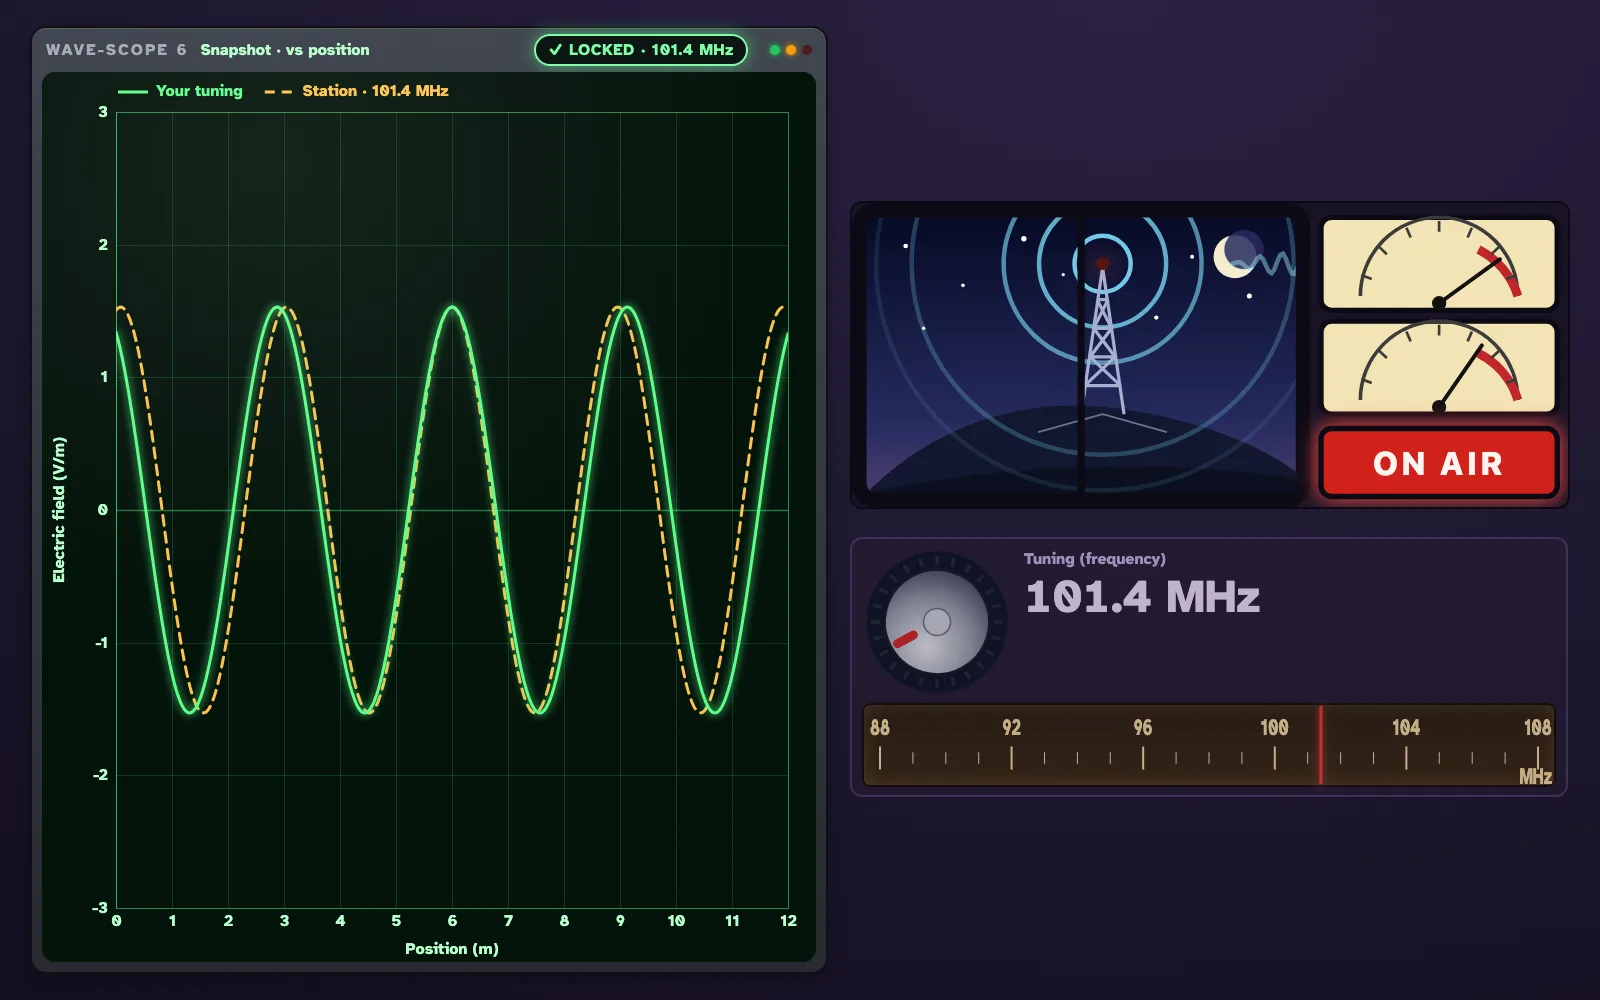Click the checkmark in the LOCKED badge
Screen dimensions: 1600x1000
point(555,50)
